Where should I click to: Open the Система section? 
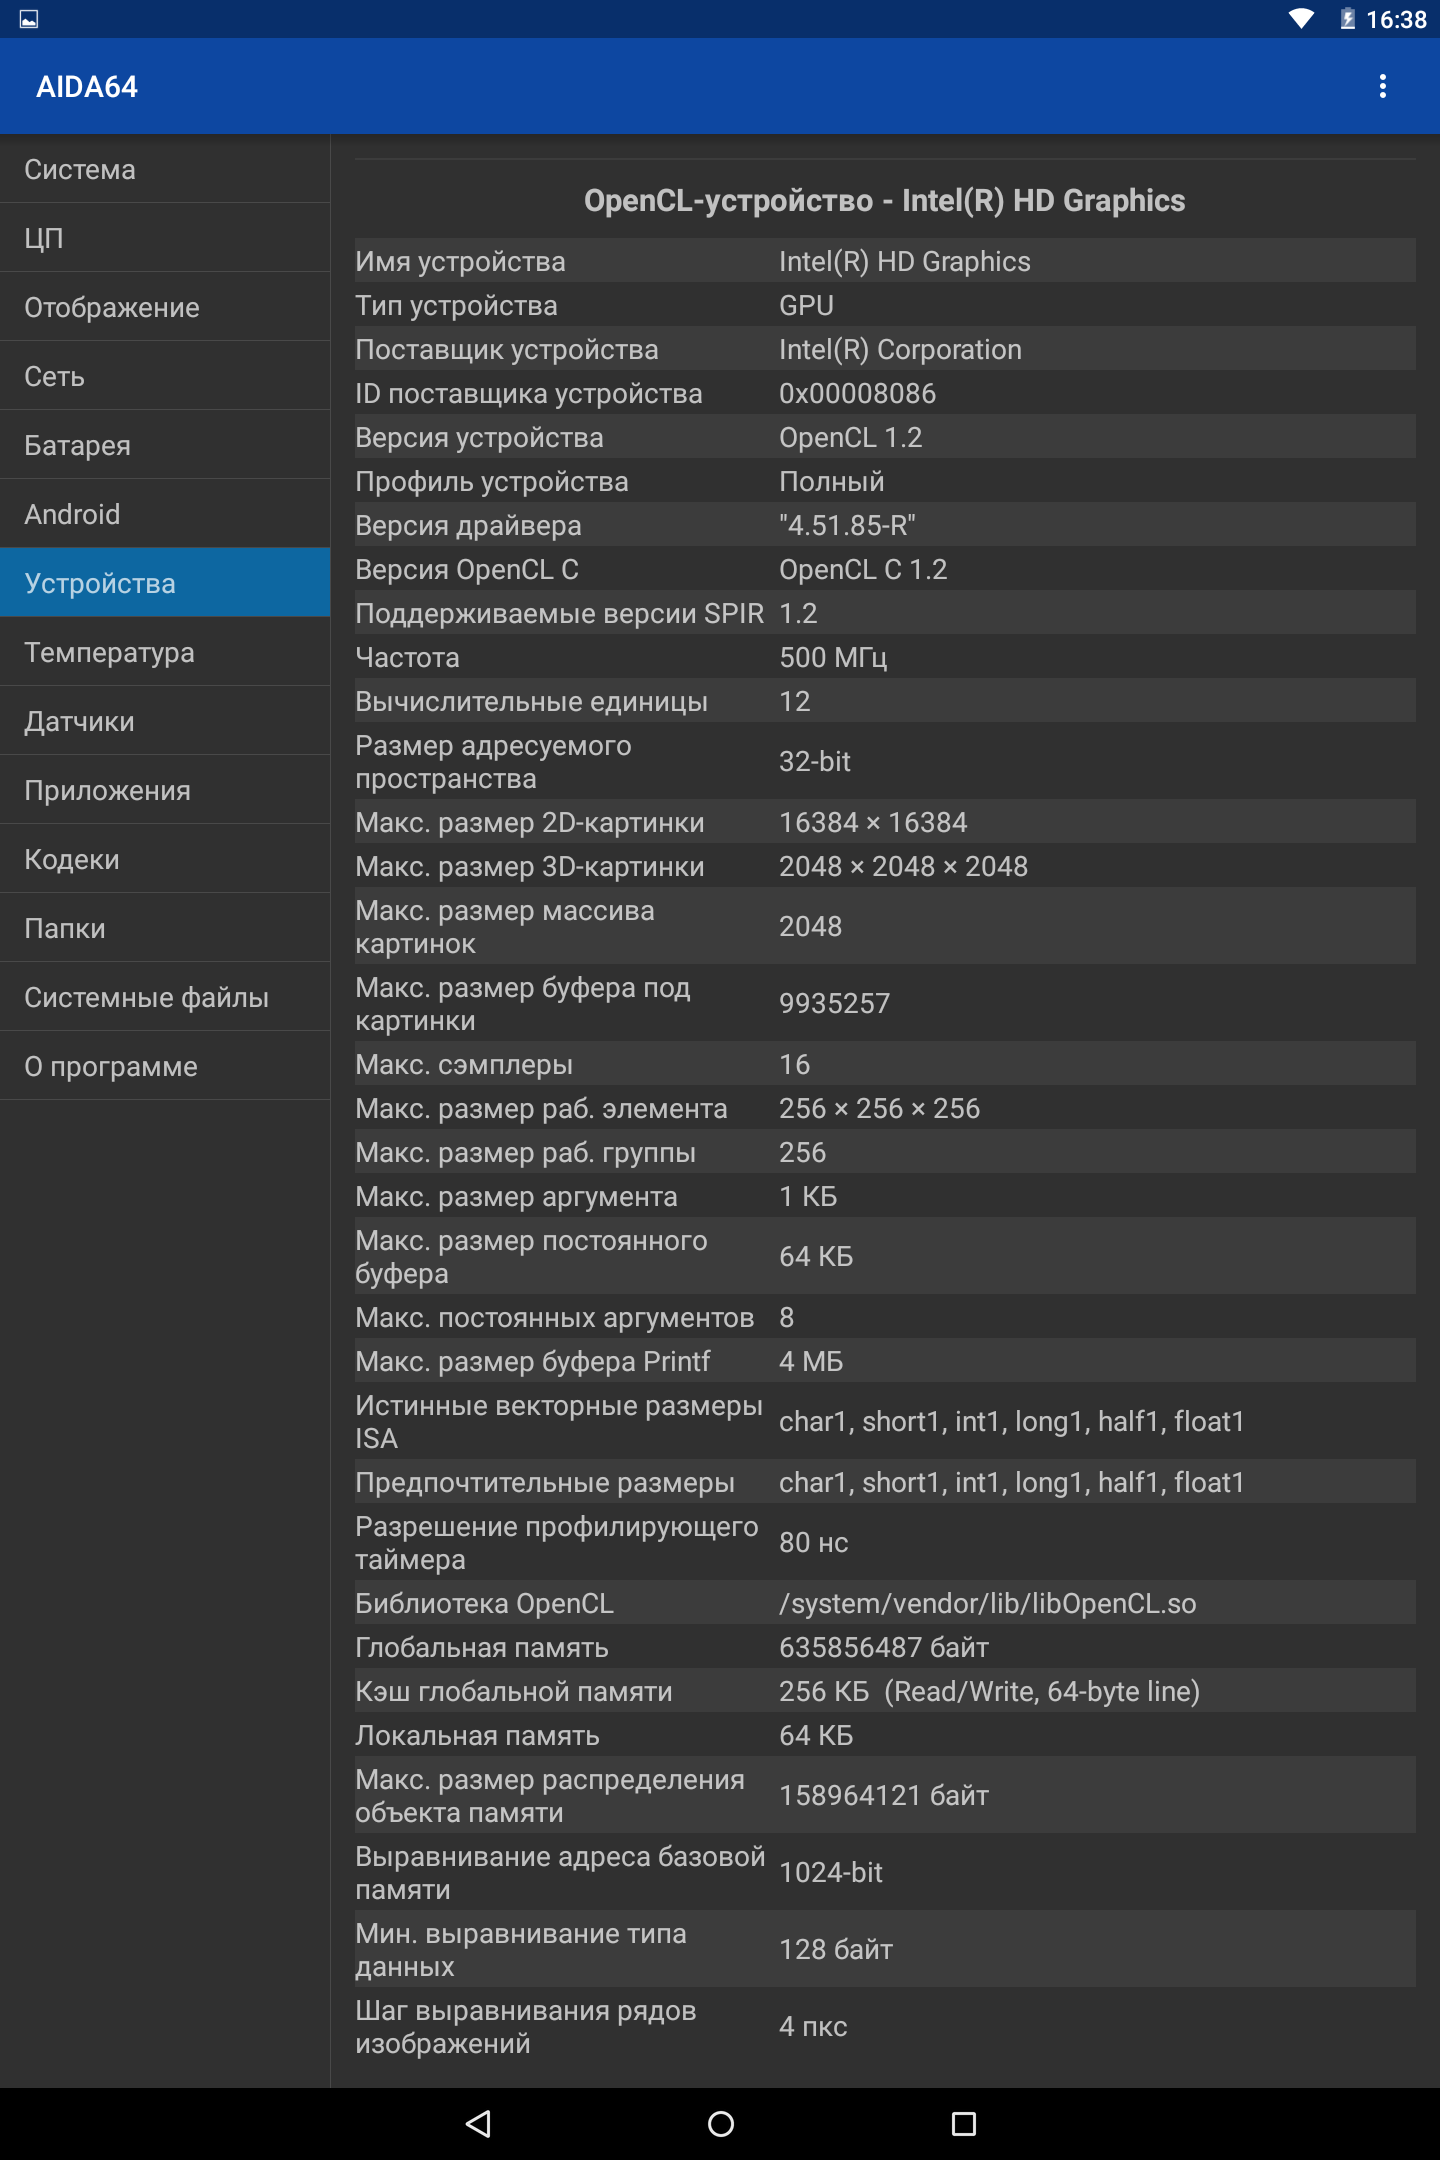pos(165,169)
